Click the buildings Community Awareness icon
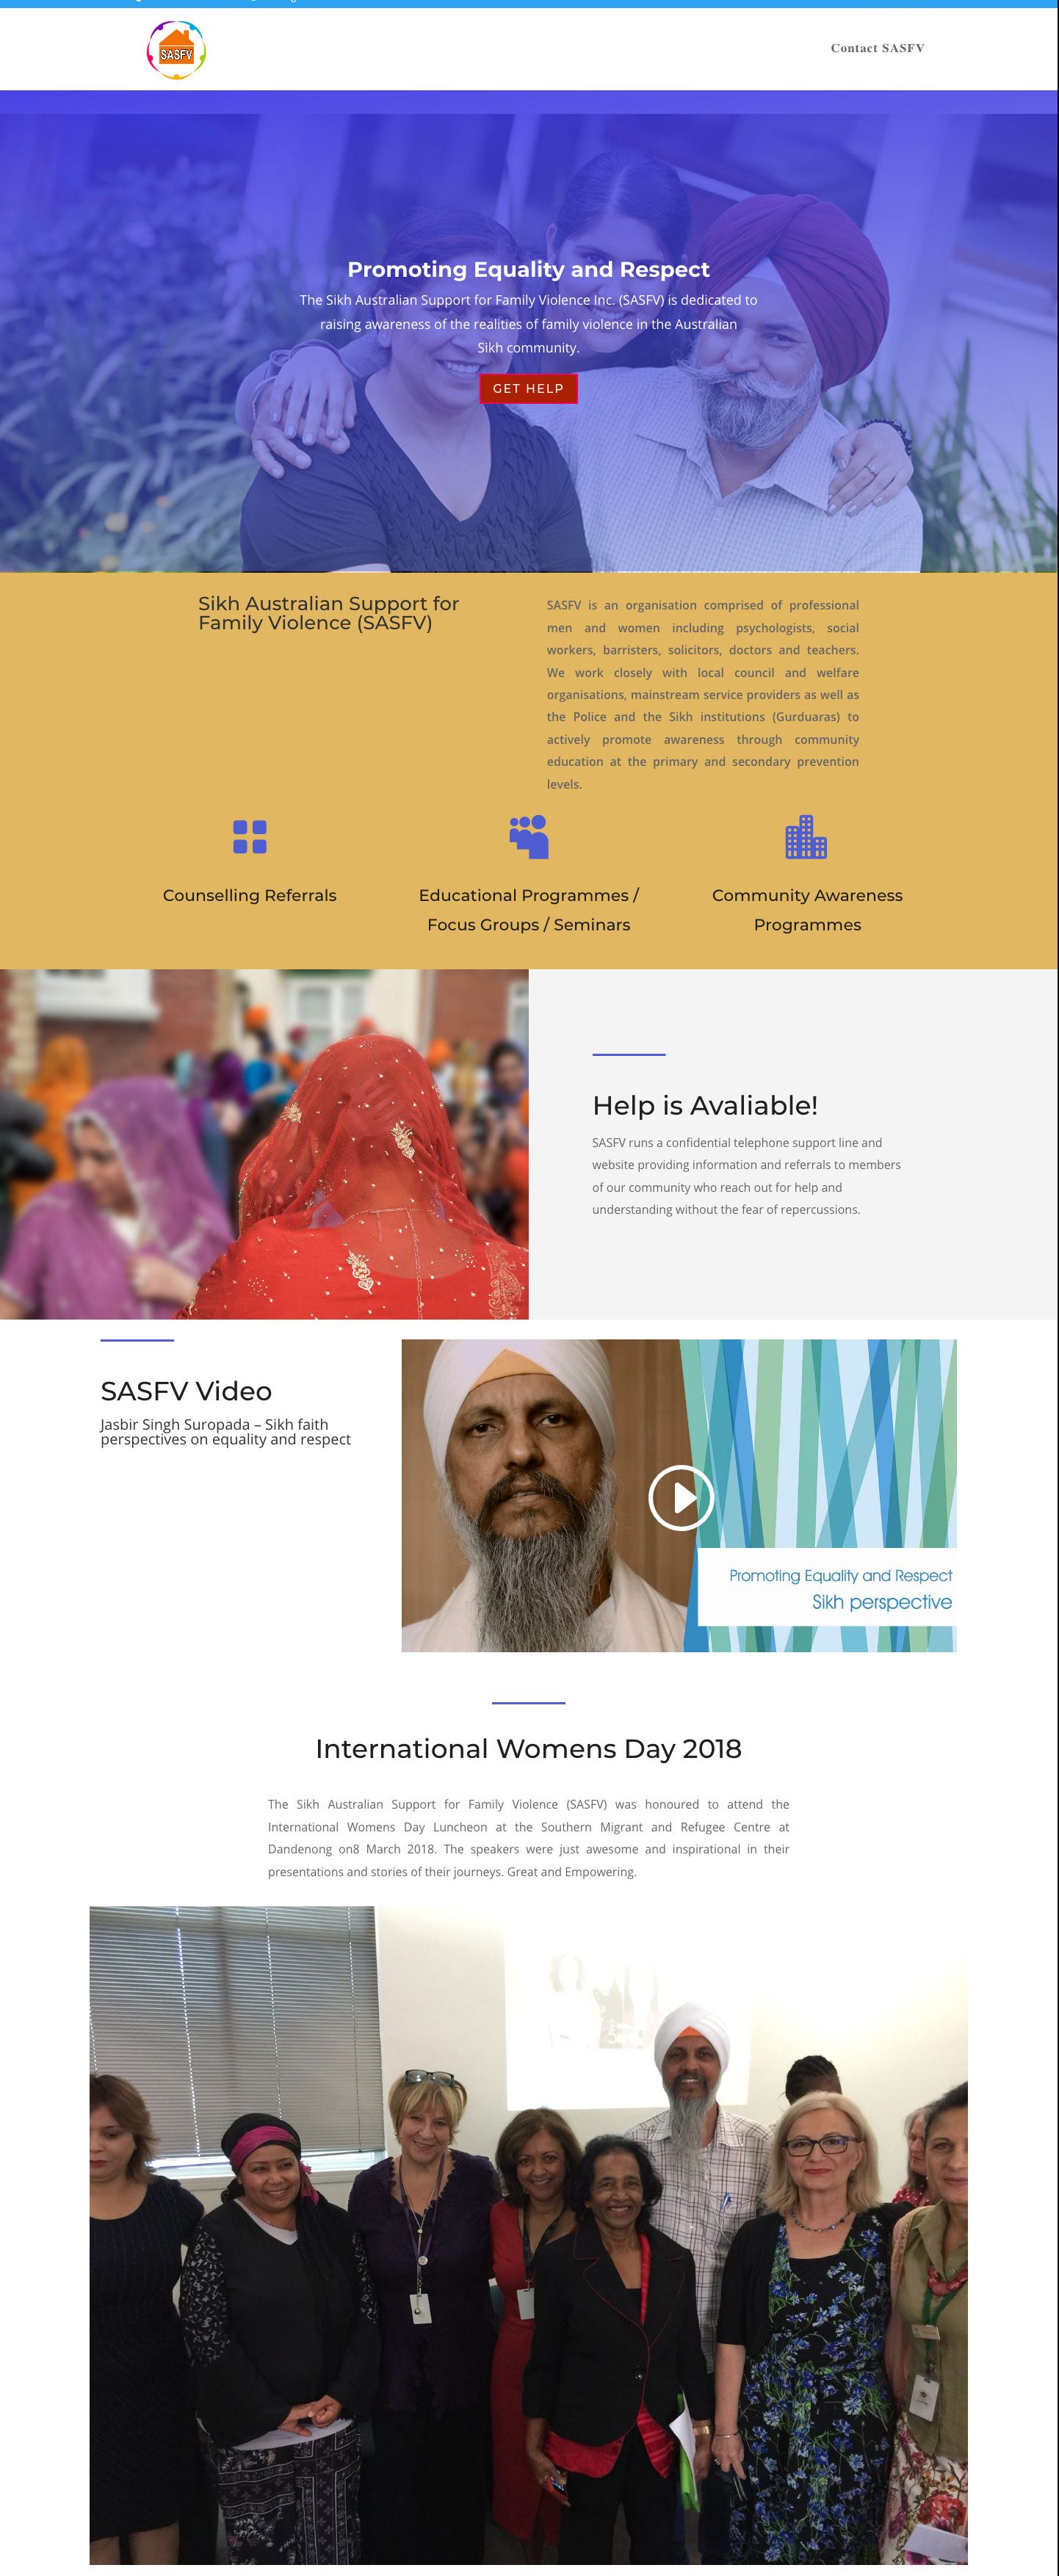1059x2576 pixels. [806, 837]
